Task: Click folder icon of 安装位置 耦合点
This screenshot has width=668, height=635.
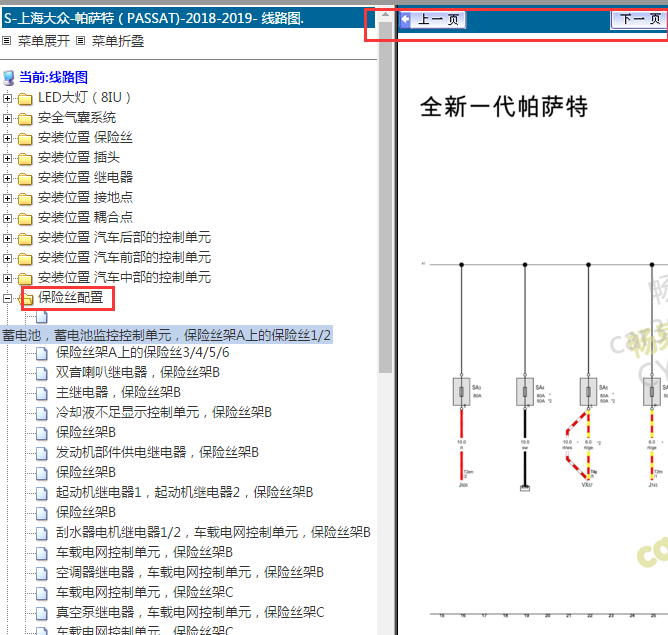Action: coord(25,219)
